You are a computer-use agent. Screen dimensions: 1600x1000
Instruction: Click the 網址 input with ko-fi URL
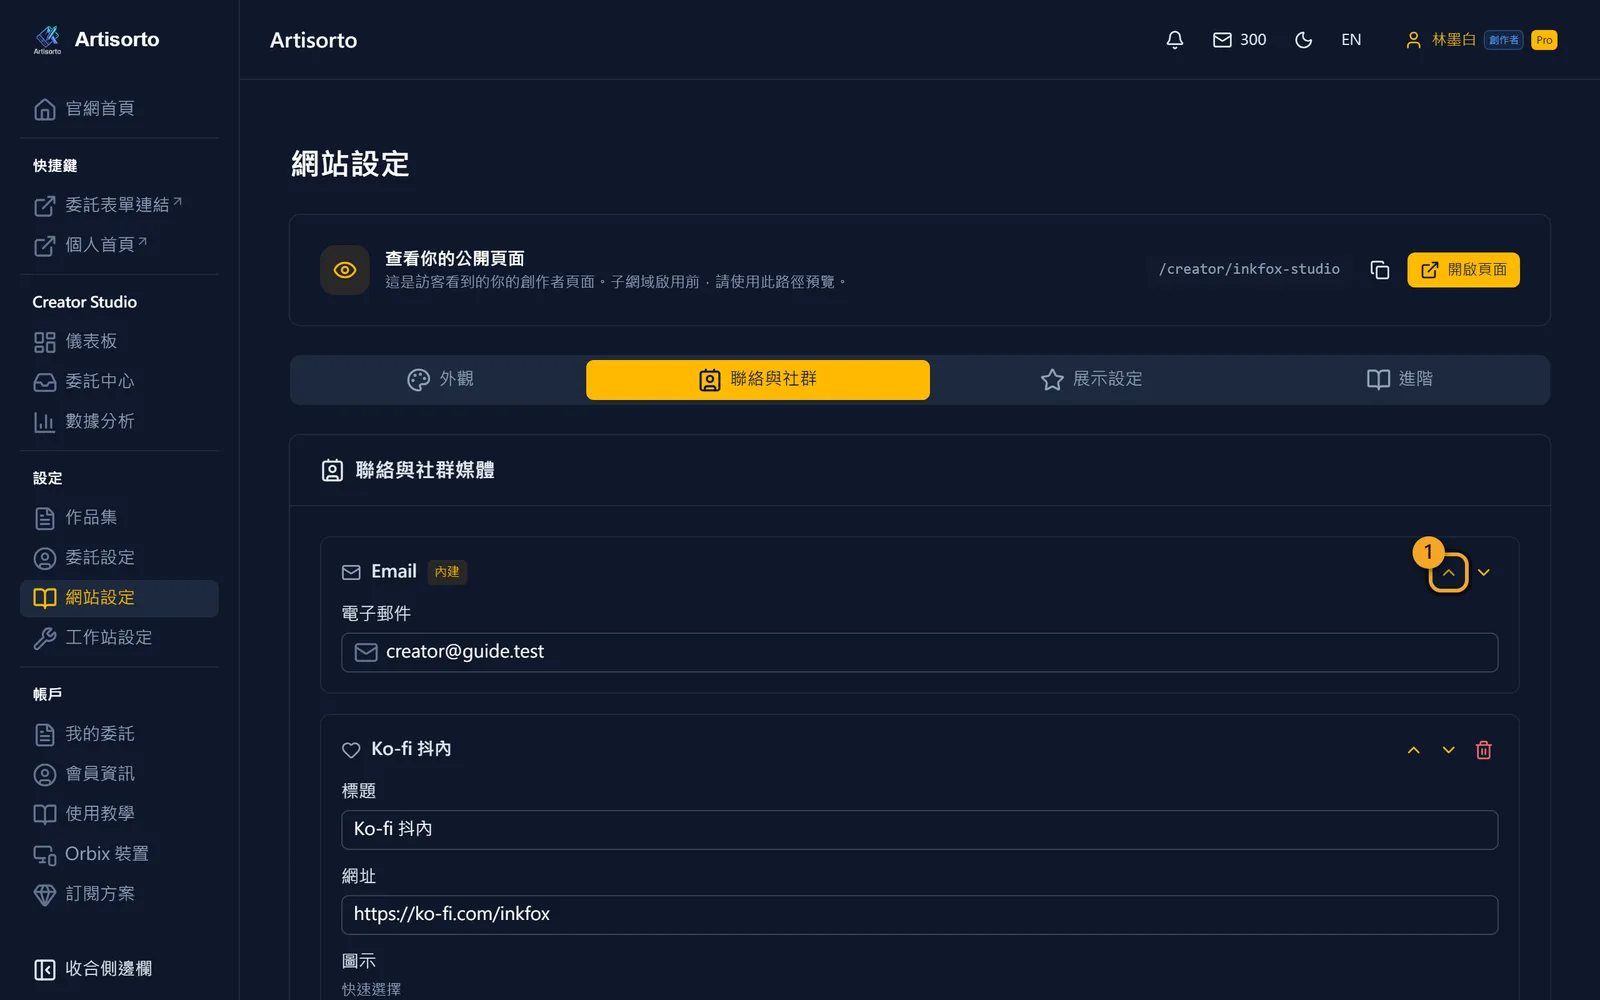pos(919,915)
